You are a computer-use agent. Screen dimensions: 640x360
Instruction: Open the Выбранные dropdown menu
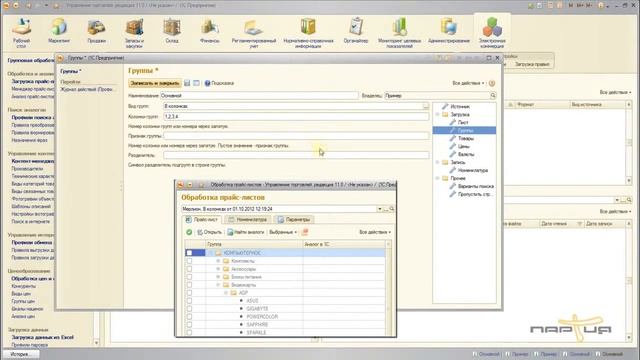(x=282, y=232)
